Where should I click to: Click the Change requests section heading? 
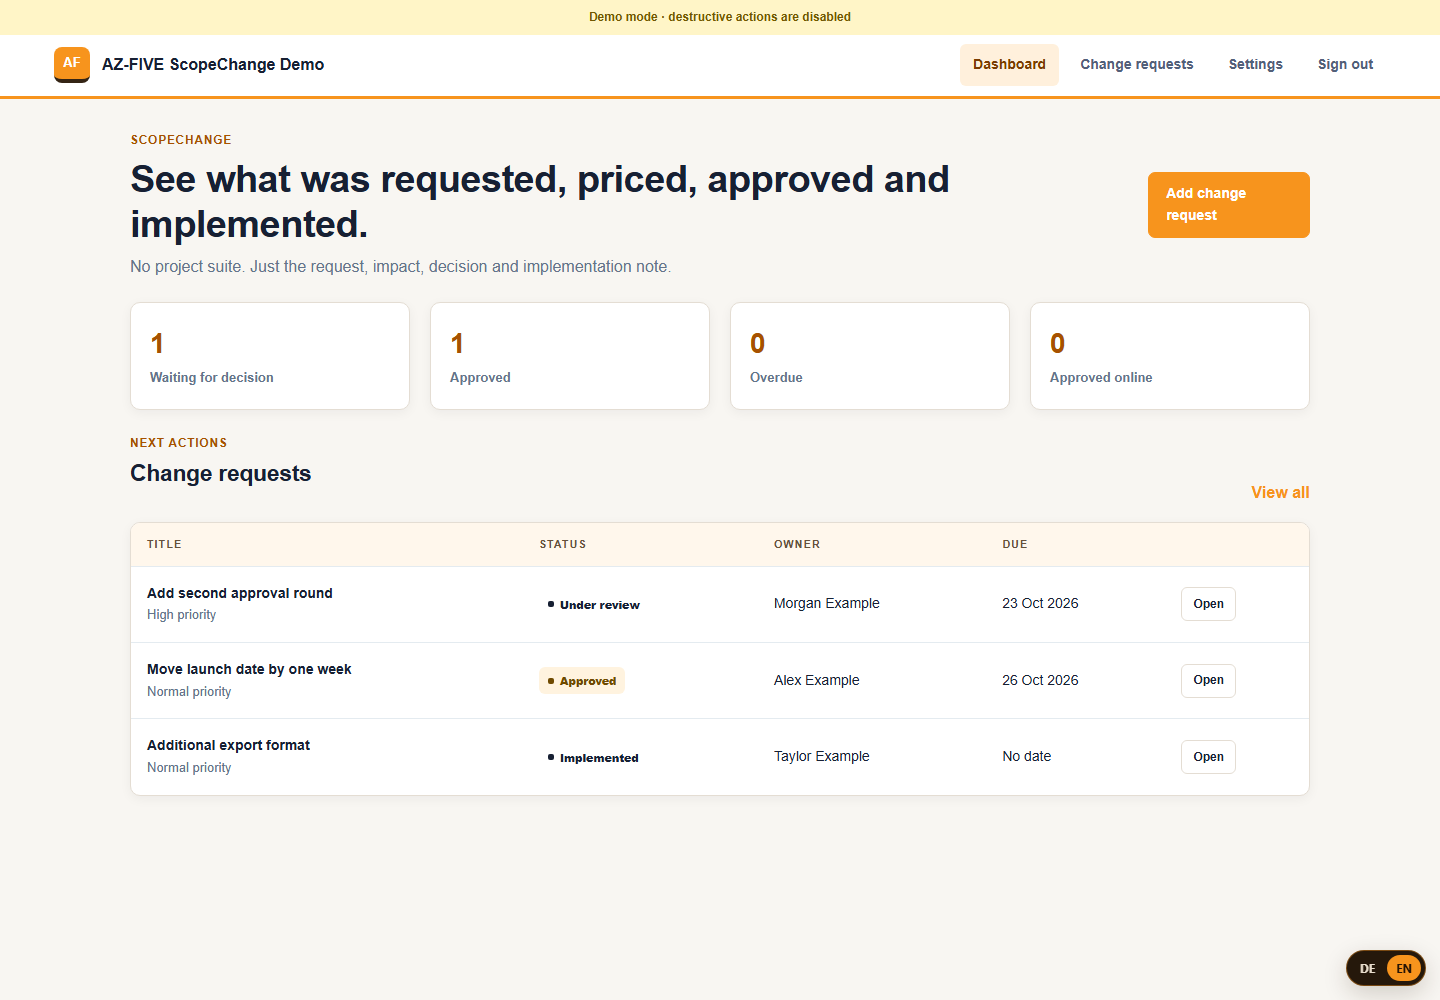[221, 473]
